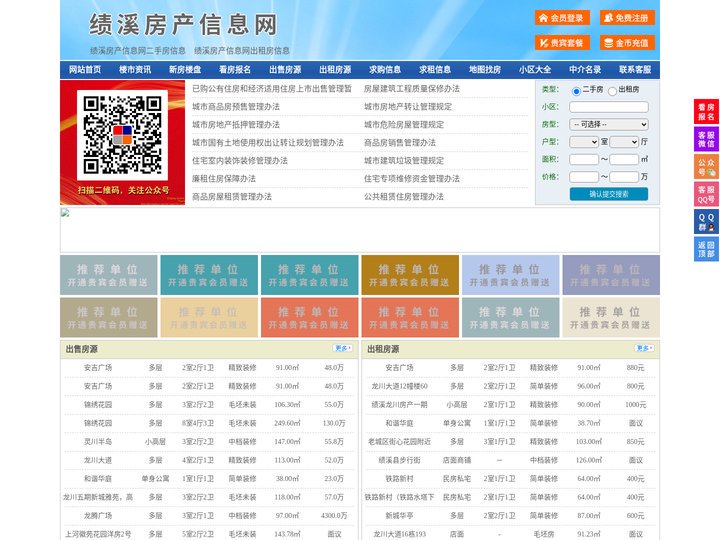720x540 pixels.
Task: Open the 中介名录 menu item
Action: coord(585,70)
